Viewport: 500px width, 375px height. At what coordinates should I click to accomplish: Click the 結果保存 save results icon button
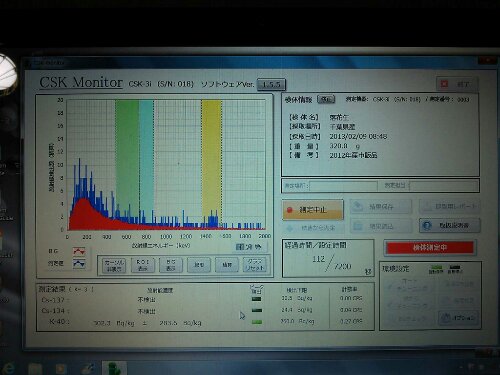point(381,207)
